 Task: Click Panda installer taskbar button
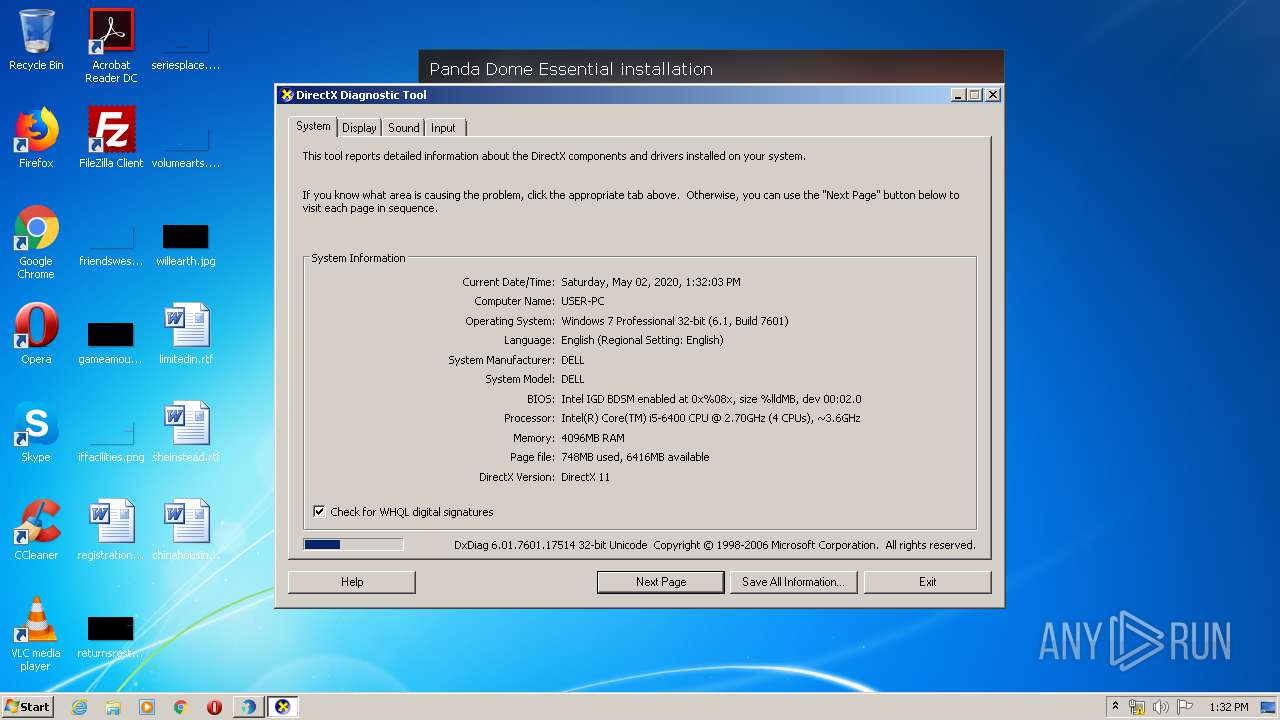pos(248,707)
